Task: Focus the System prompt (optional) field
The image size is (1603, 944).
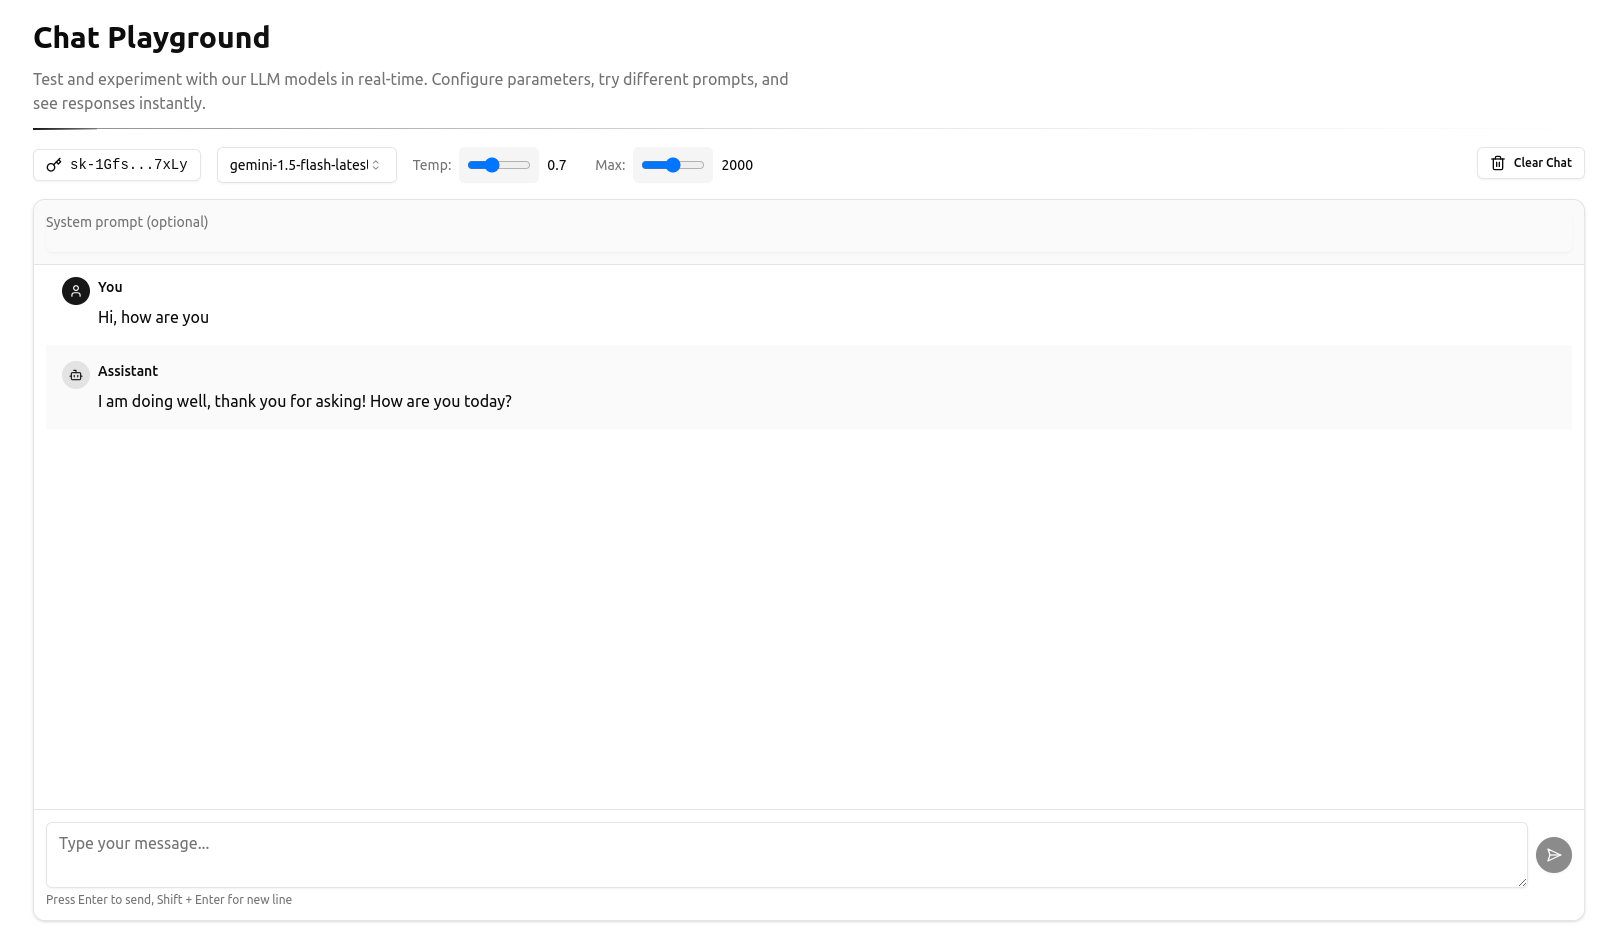Action: tap(808, 223)
